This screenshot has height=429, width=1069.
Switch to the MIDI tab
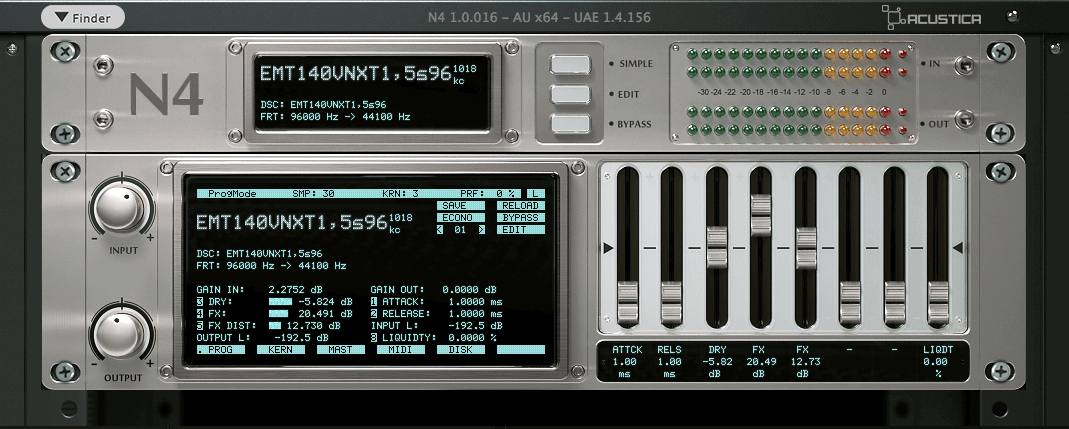pos(401,349)
